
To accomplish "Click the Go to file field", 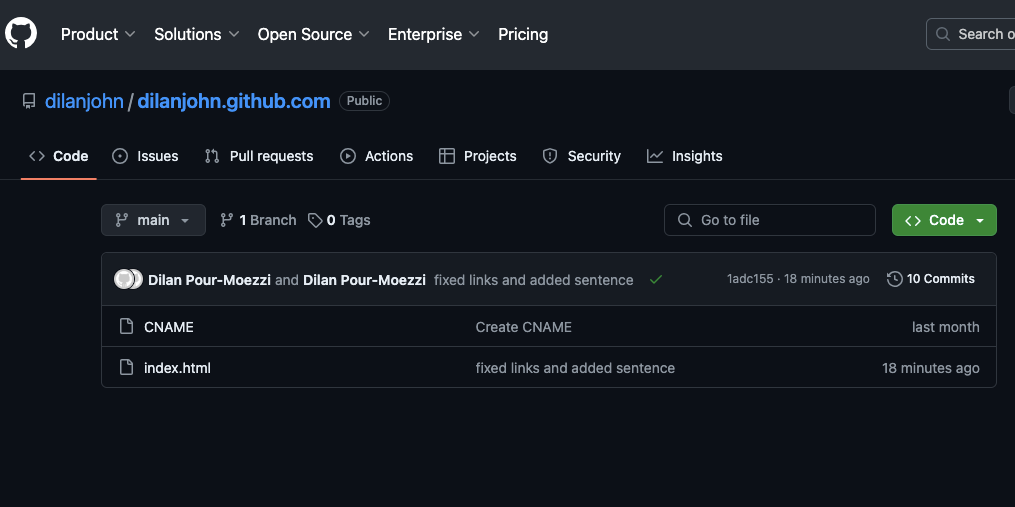I will 770,220.
